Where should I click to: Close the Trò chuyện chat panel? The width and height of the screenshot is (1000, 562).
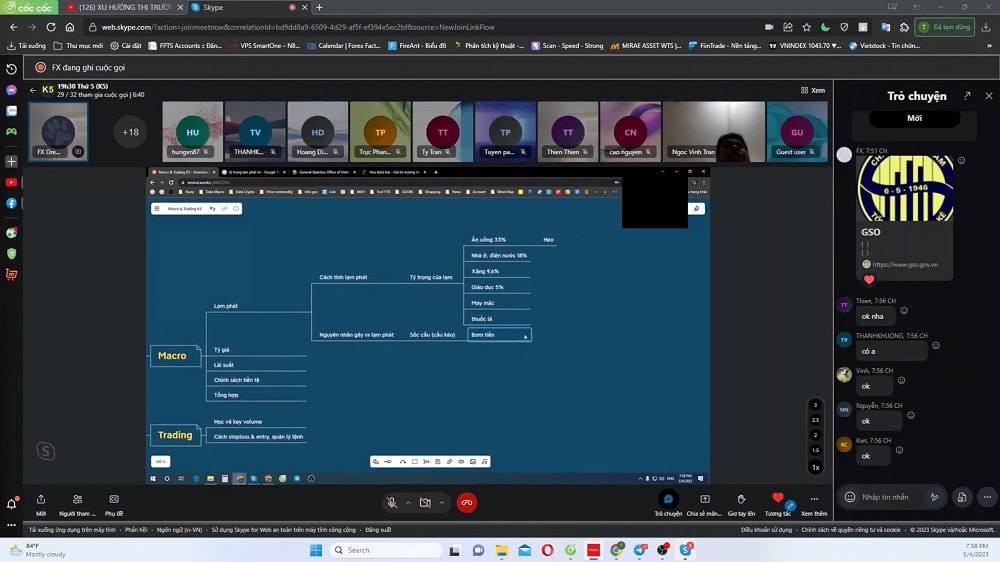(989, 96)
